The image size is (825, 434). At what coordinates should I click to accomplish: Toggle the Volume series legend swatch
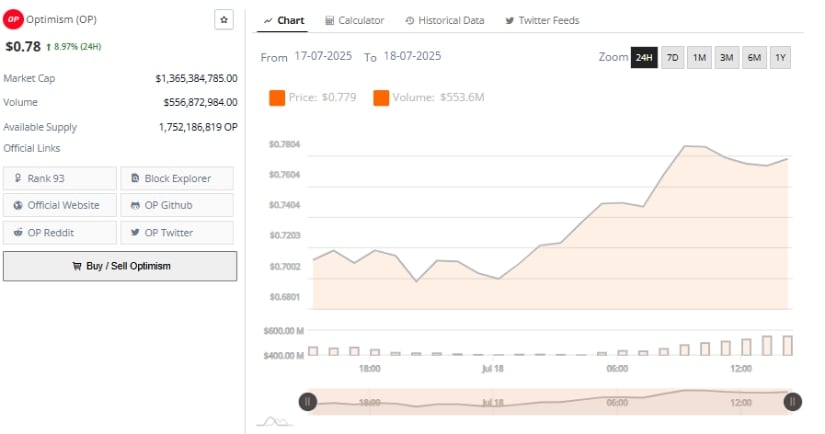(x=381, y=98)
